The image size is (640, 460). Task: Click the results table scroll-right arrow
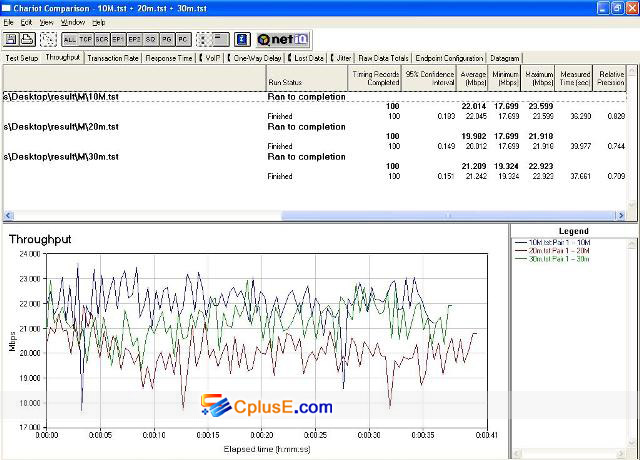click(620, 215)
